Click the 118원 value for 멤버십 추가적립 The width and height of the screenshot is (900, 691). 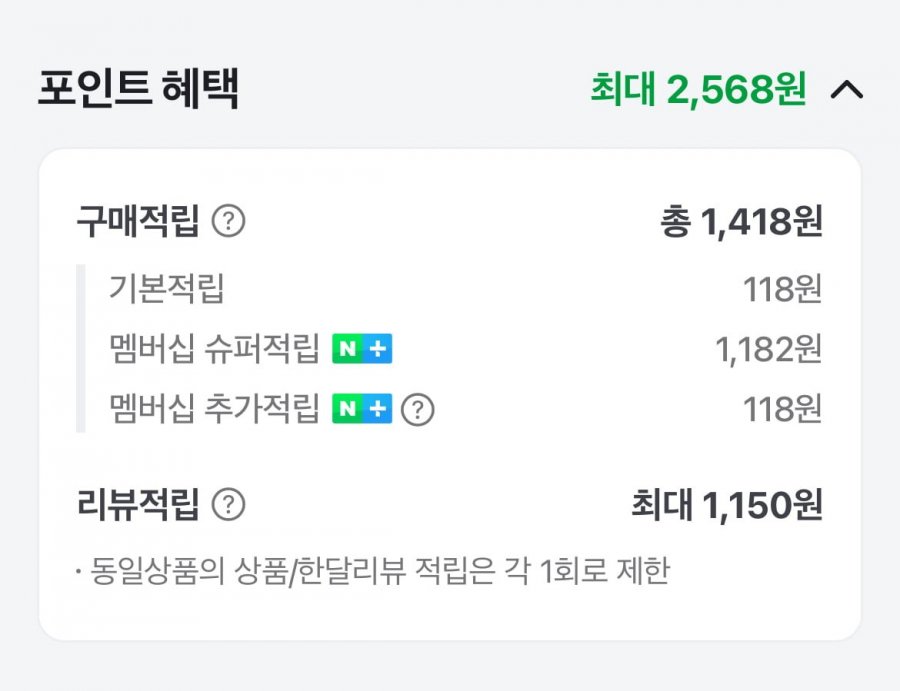pyautogui.click(x=782, y=409)
